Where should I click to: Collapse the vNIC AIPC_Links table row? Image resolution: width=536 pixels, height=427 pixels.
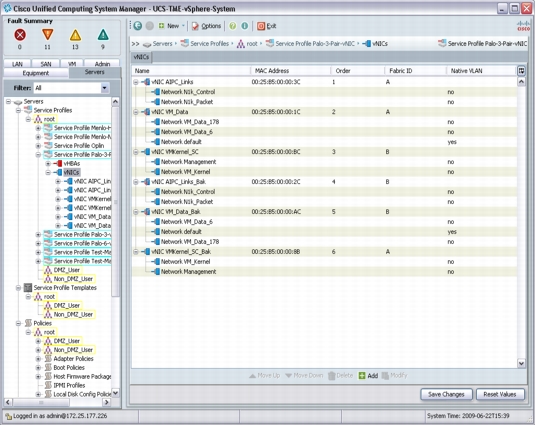[x=136, y=82]
